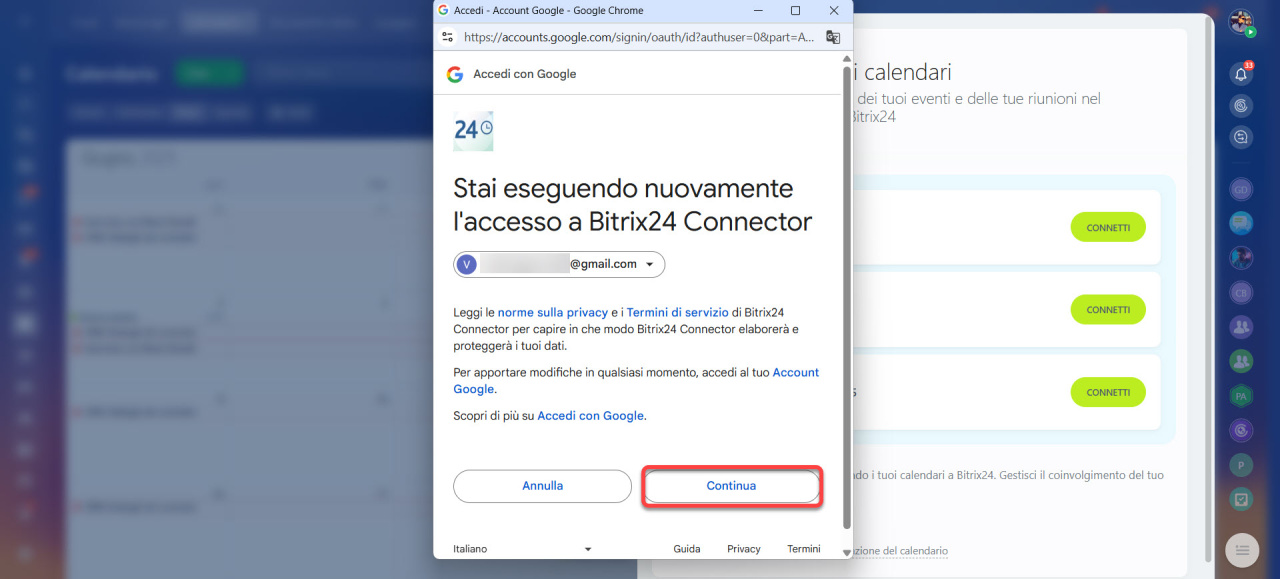Click the green checkmark task icon in sidebar

point(1241,499)
